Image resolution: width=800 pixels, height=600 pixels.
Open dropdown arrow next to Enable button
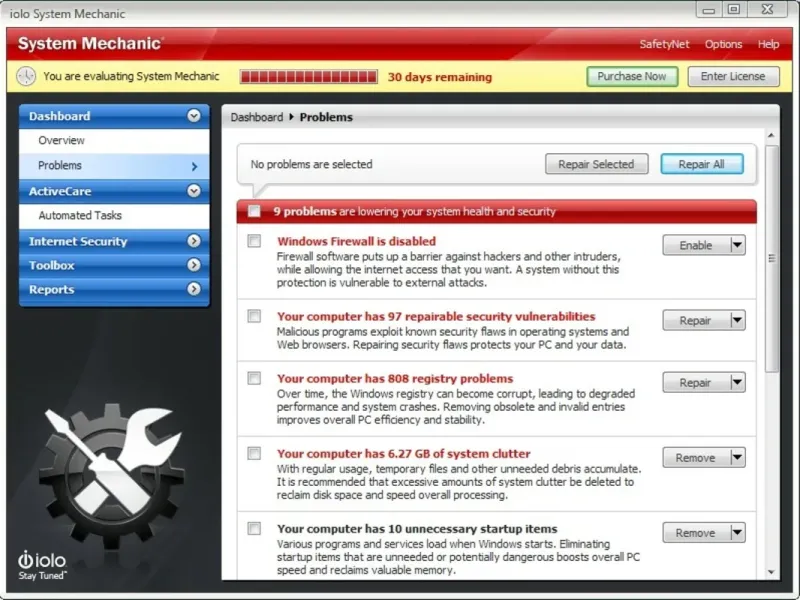point(737,245)
